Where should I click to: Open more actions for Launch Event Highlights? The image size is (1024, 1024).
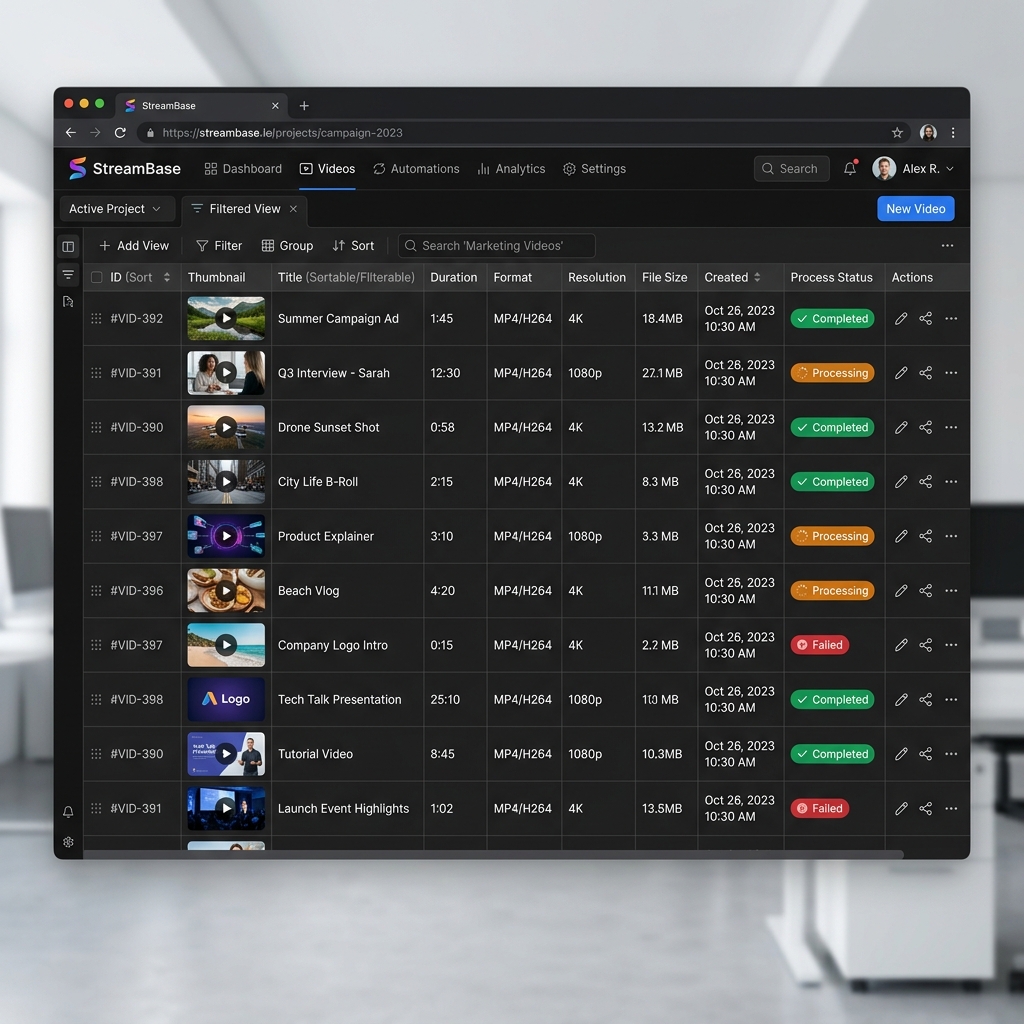(x=951, y=808)
